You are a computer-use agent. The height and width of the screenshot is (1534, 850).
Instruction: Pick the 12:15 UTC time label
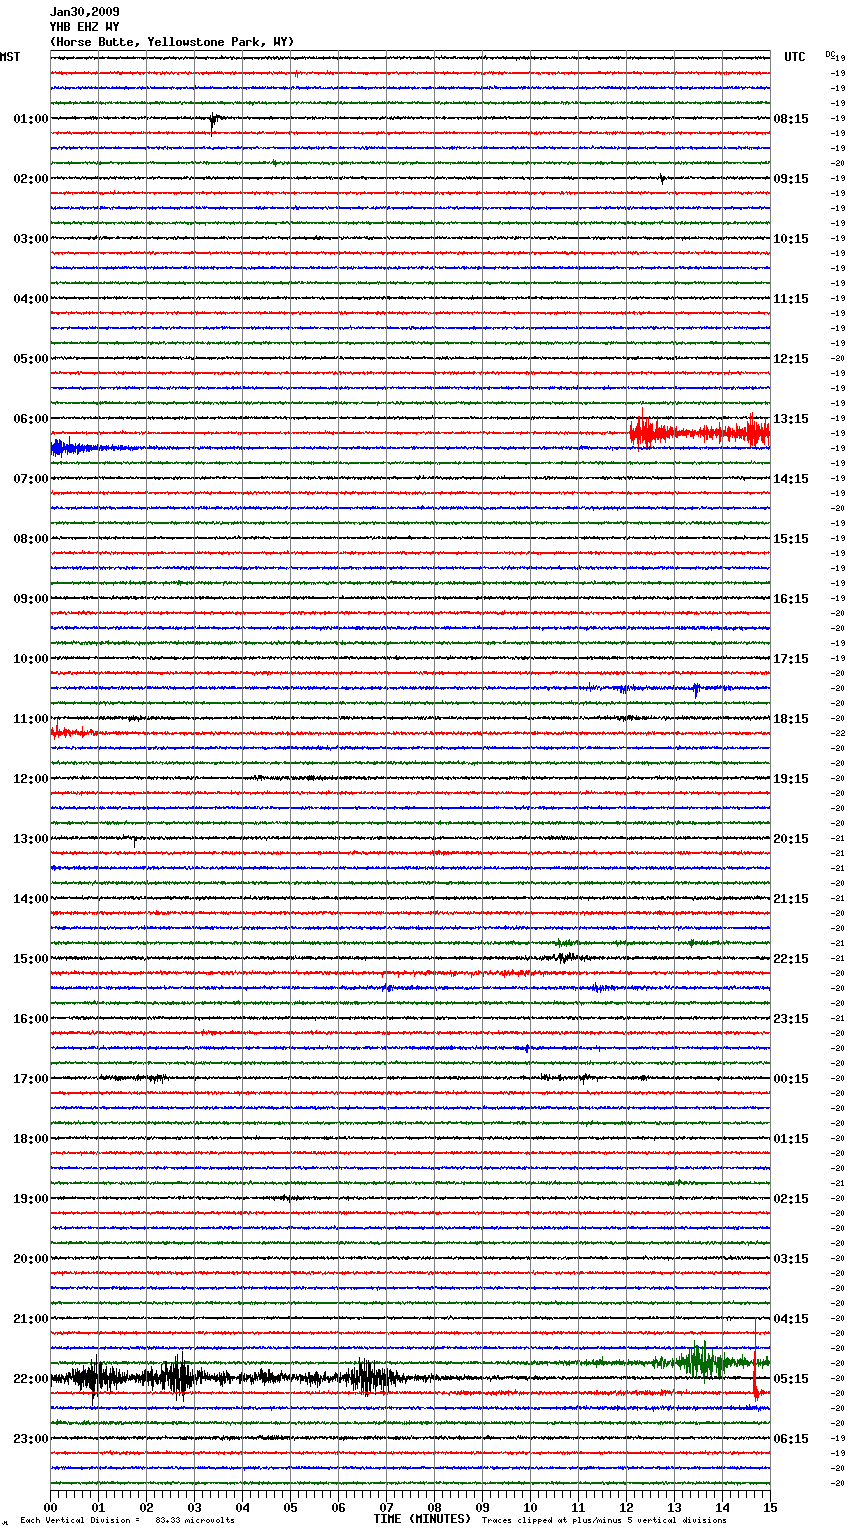pos(791,359)
